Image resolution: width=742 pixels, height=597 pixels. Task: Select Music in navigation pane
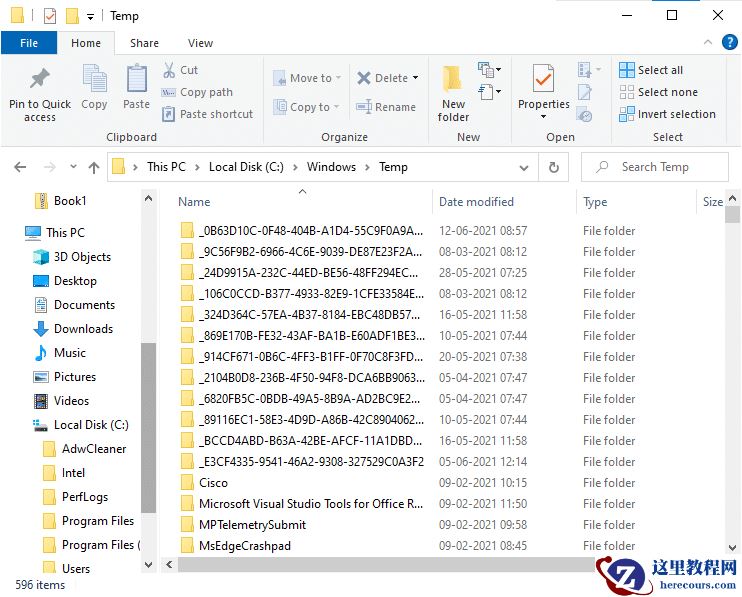[x=60, y=353]
